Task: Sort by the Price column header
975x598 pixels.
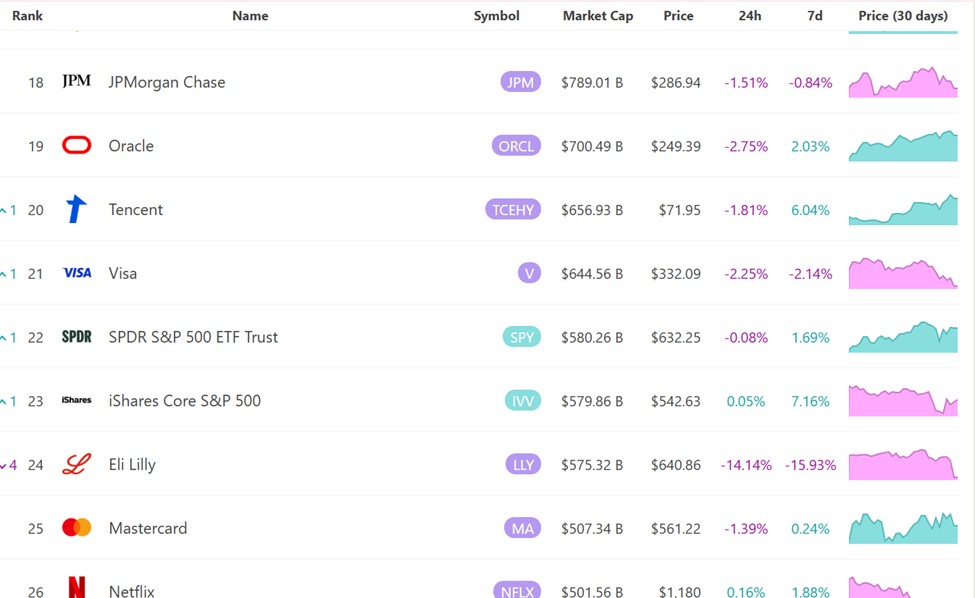Action: [x=678, y=16]
